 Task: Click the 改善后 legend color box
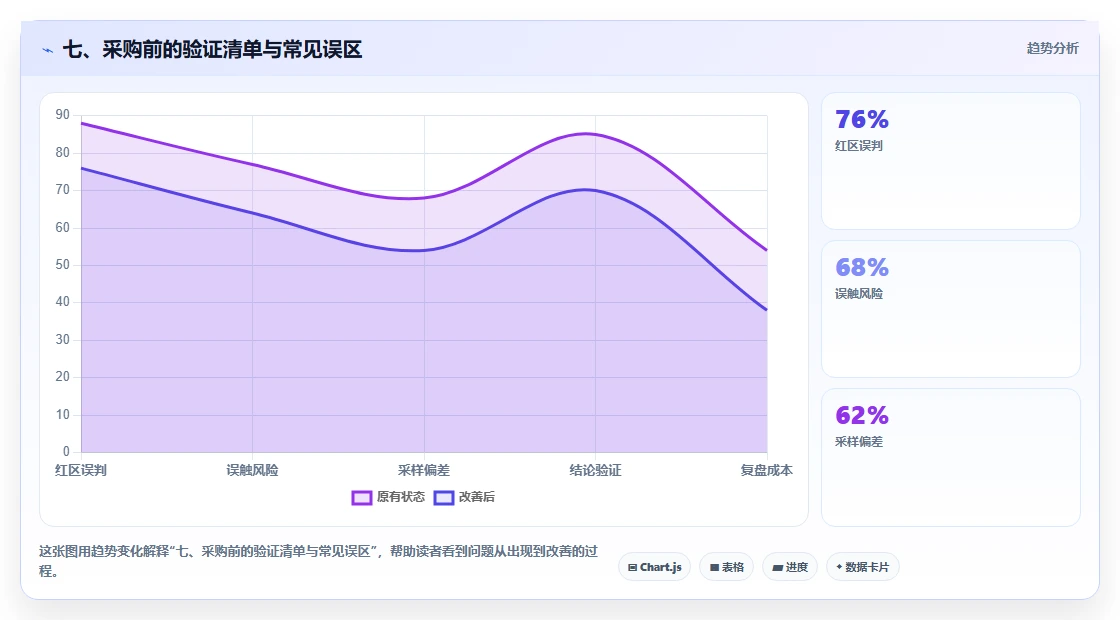pos(444,497)
